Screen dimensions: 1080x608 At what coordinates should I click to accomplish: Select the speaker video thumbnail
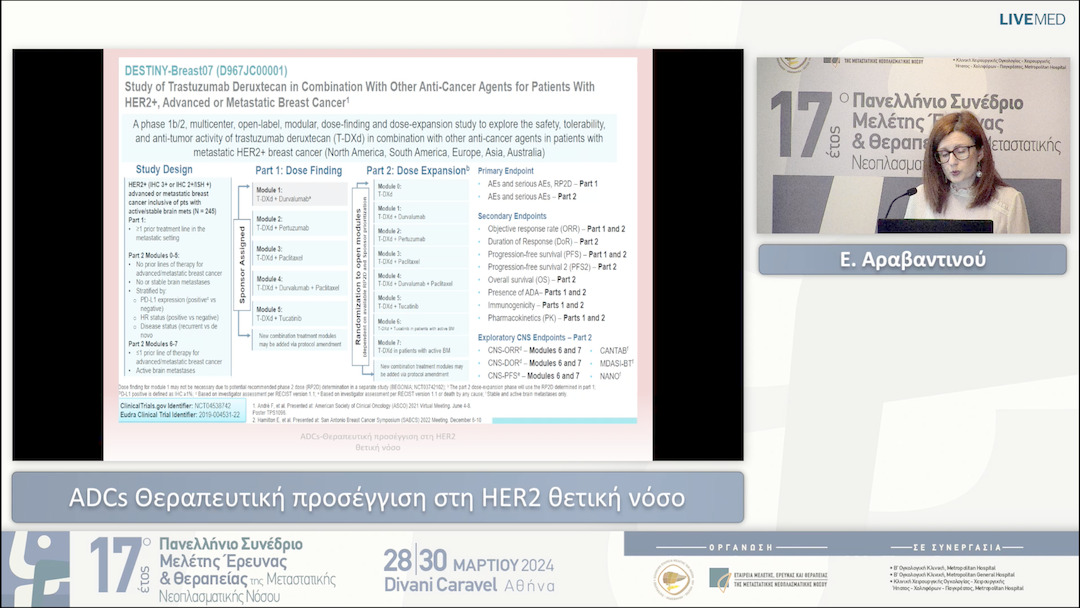(913, 145)
